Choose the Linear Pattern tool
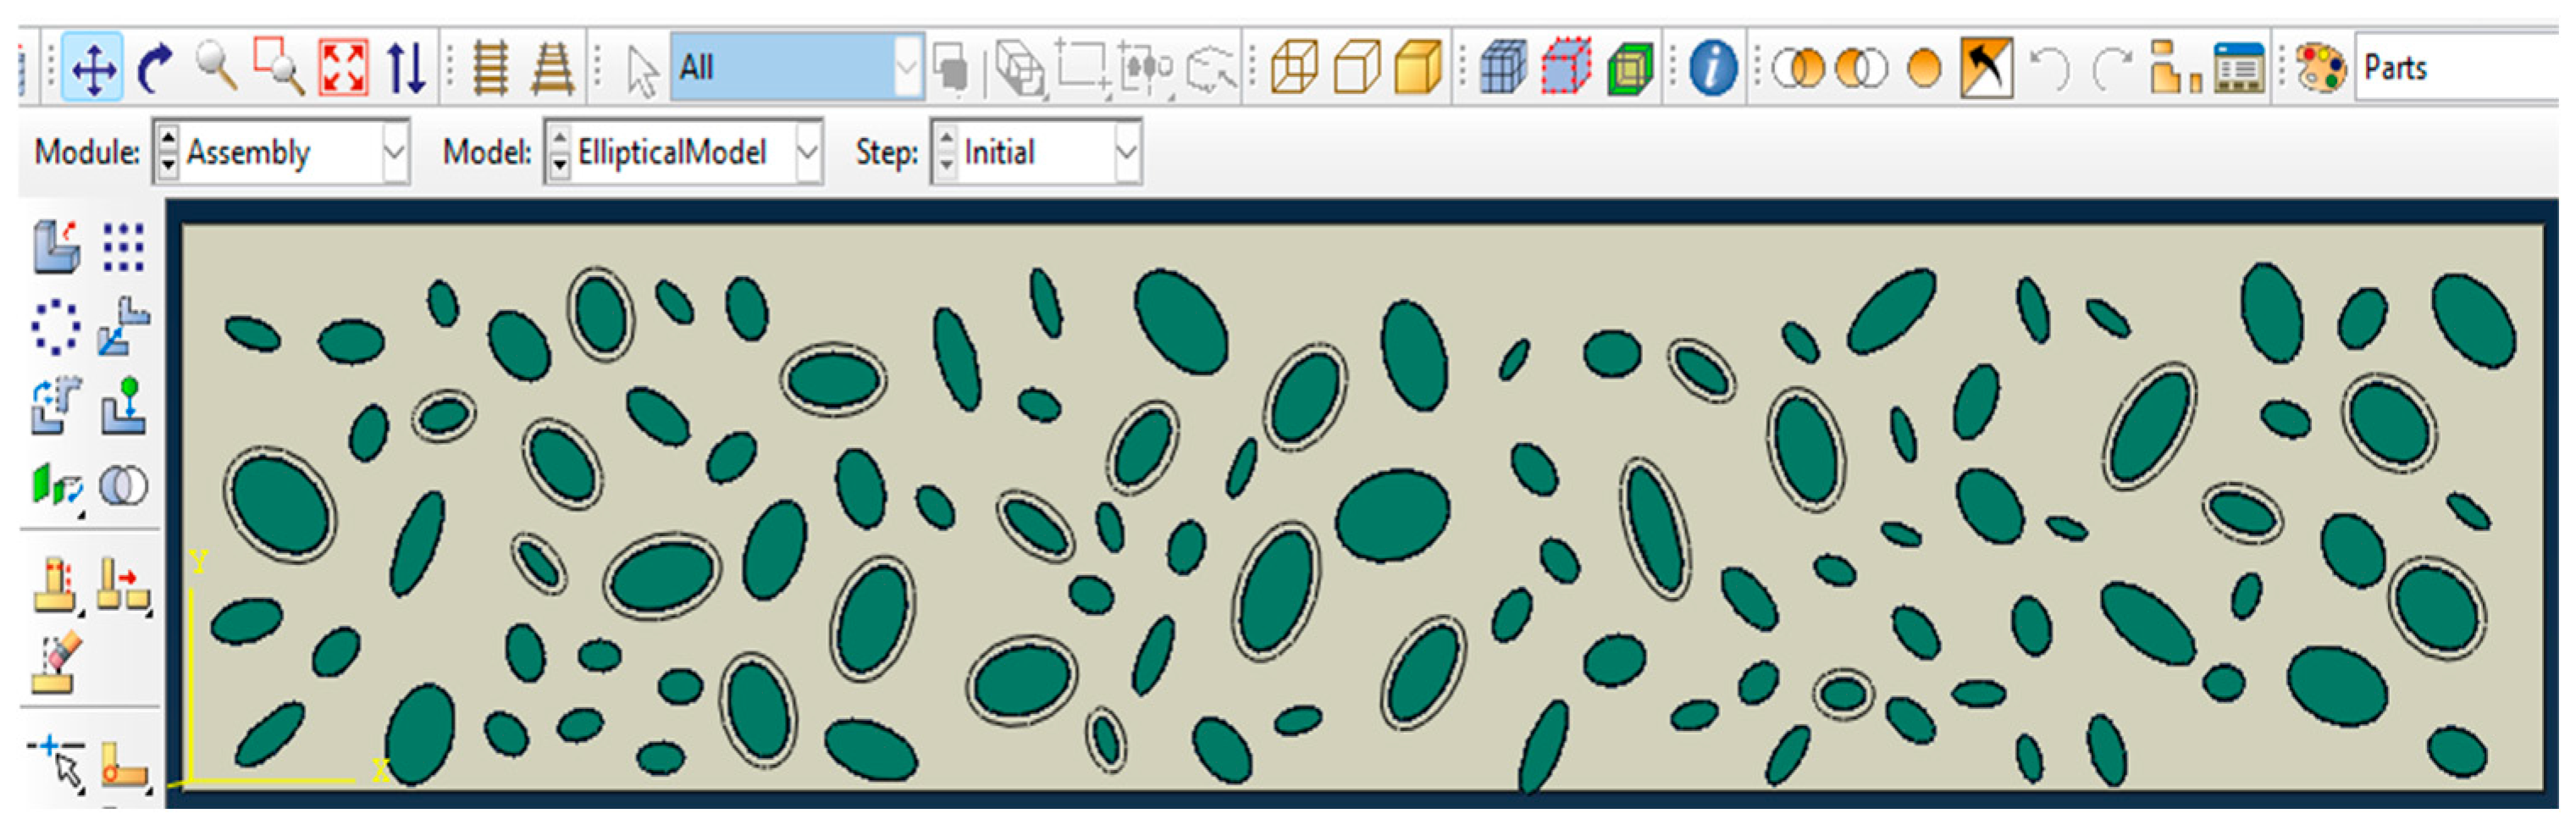 click(124, 246)
